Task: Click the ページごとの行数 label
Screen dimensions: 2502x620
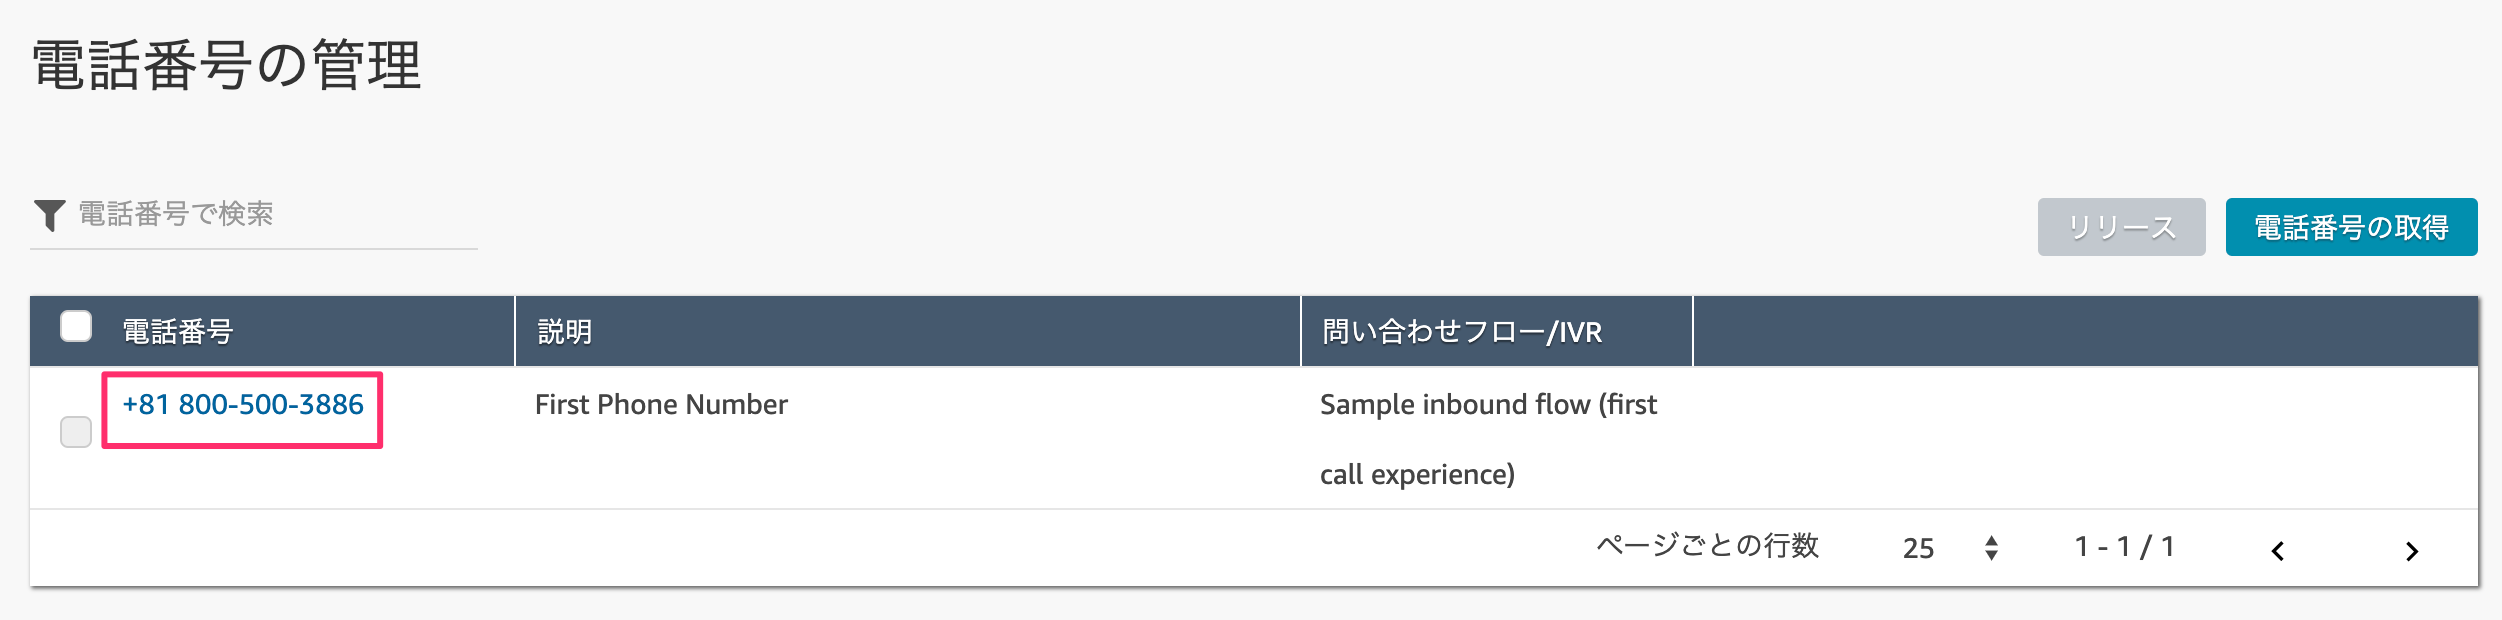Action: (x=1707, y=546)
